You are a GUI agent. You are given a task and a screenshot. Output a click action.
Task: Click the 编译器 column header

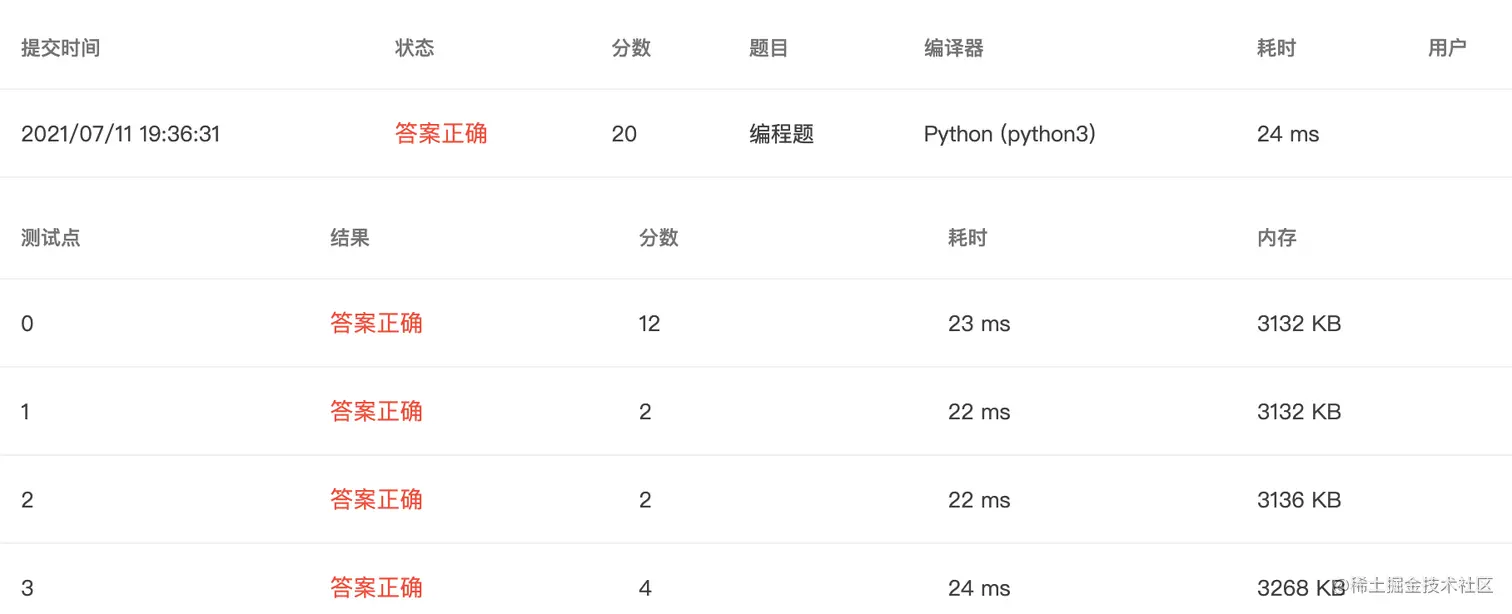[x=954, y=48]
